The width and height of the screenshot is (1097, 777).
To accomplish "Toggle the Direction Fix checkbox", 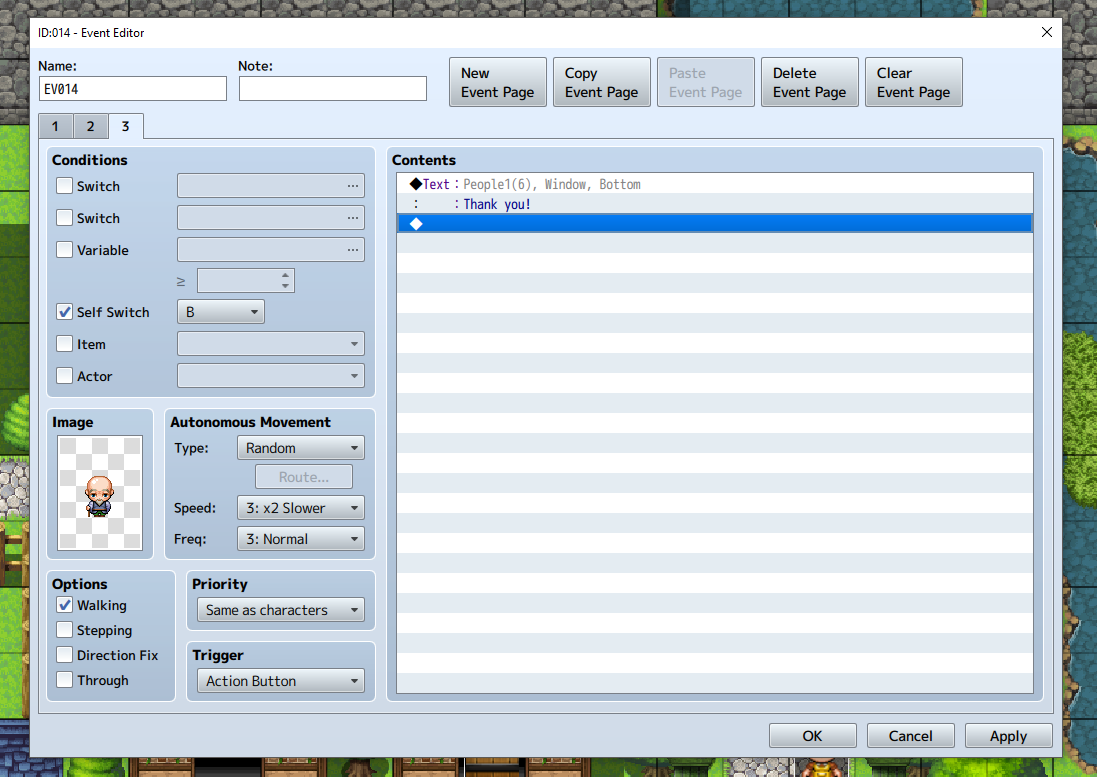I will coord(65,655).
